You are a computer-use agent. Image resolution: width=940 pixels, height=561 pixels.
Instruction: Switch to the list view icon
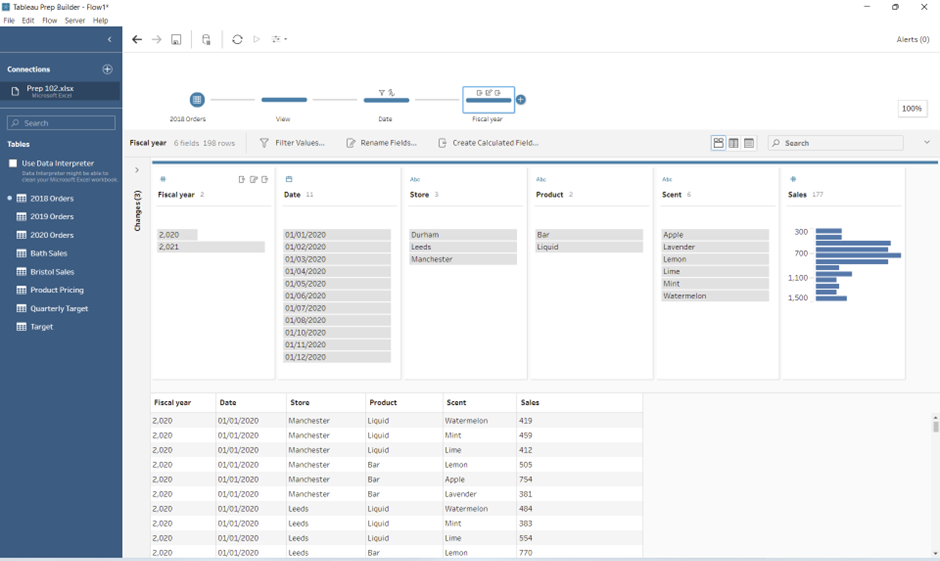[734, 143]
